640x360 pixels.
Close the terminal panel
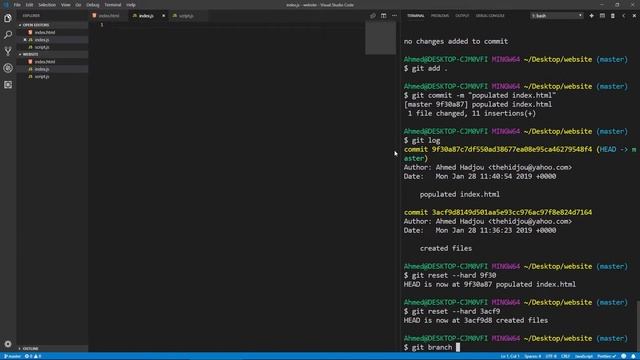[634, 16]
